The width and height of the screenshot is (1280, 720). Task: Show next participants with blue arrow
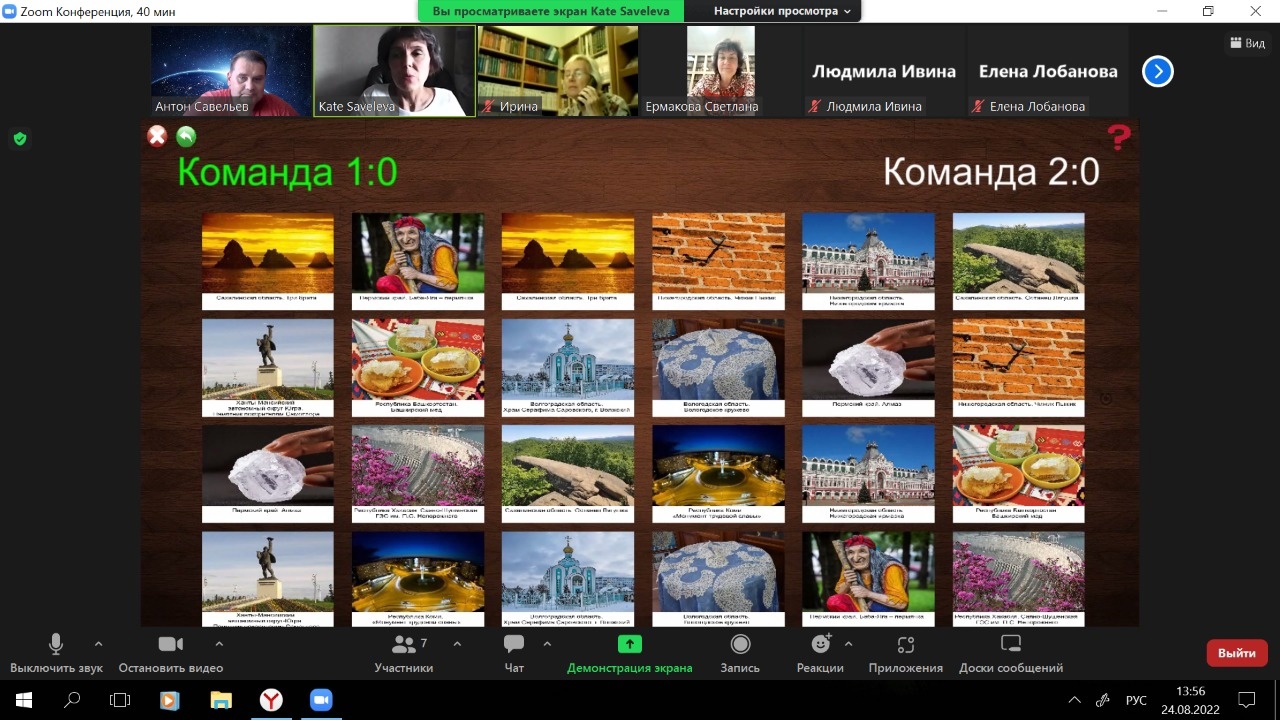1157,71
